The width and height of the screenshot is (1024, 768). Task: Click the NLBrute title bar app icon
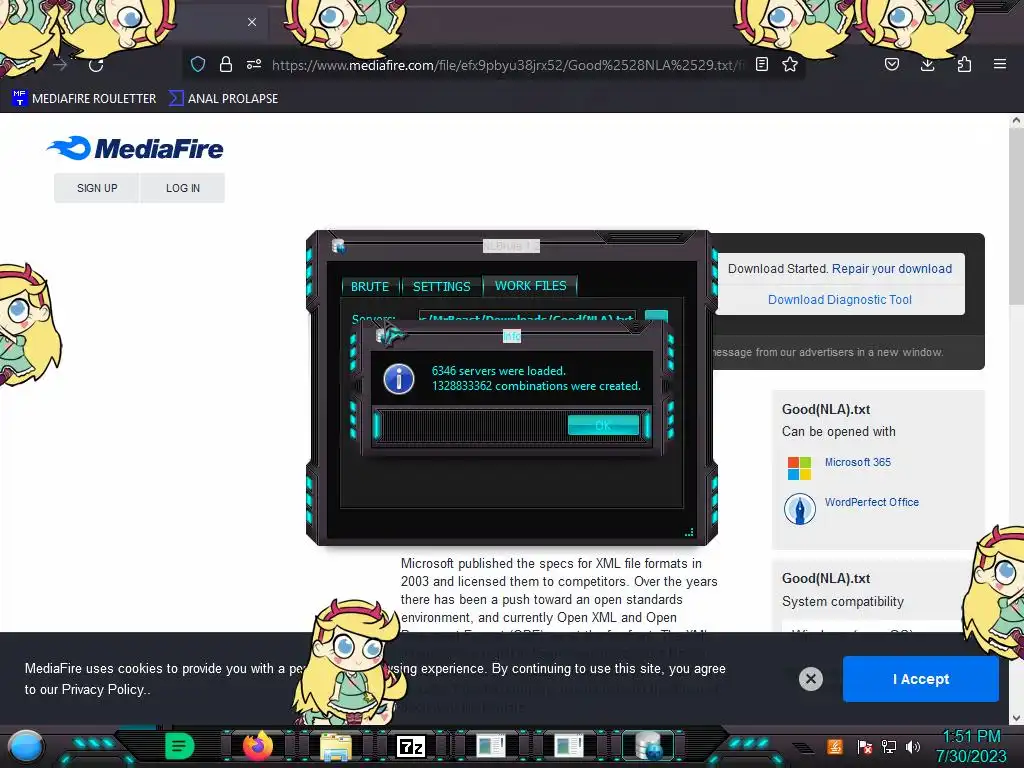click(338, 246)
